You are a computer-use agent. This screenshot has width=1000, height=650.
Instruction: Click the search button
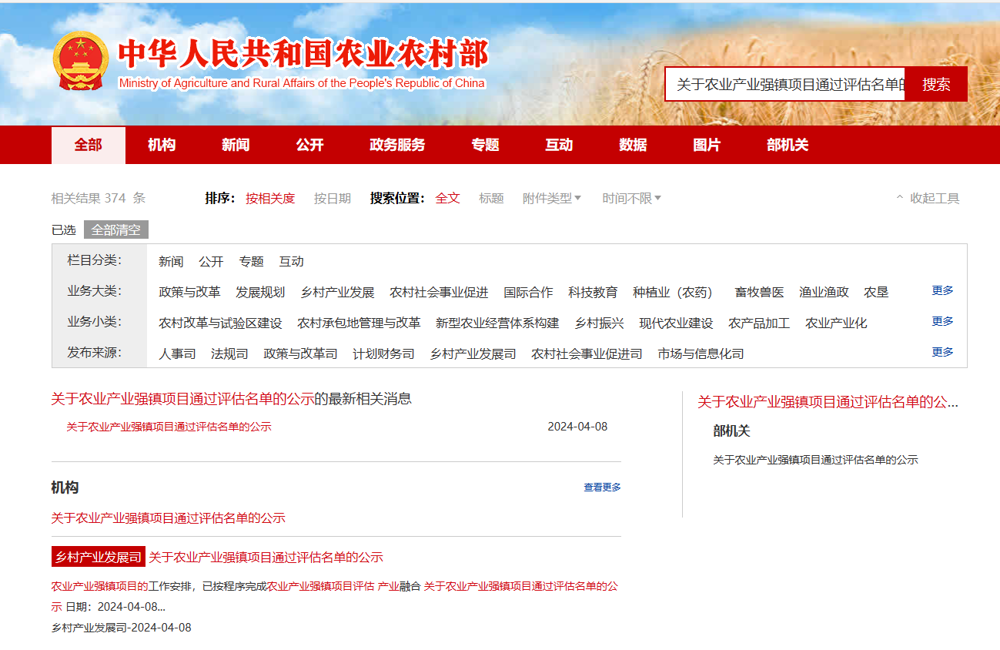[936, 85]
